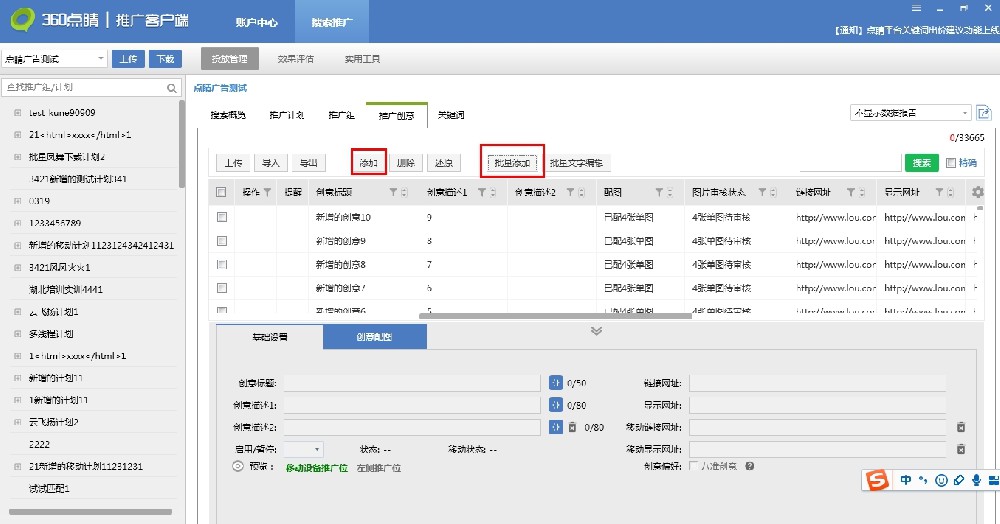
Task: Click the 导出 button in the toolbar
Action: tap(309, 163)
